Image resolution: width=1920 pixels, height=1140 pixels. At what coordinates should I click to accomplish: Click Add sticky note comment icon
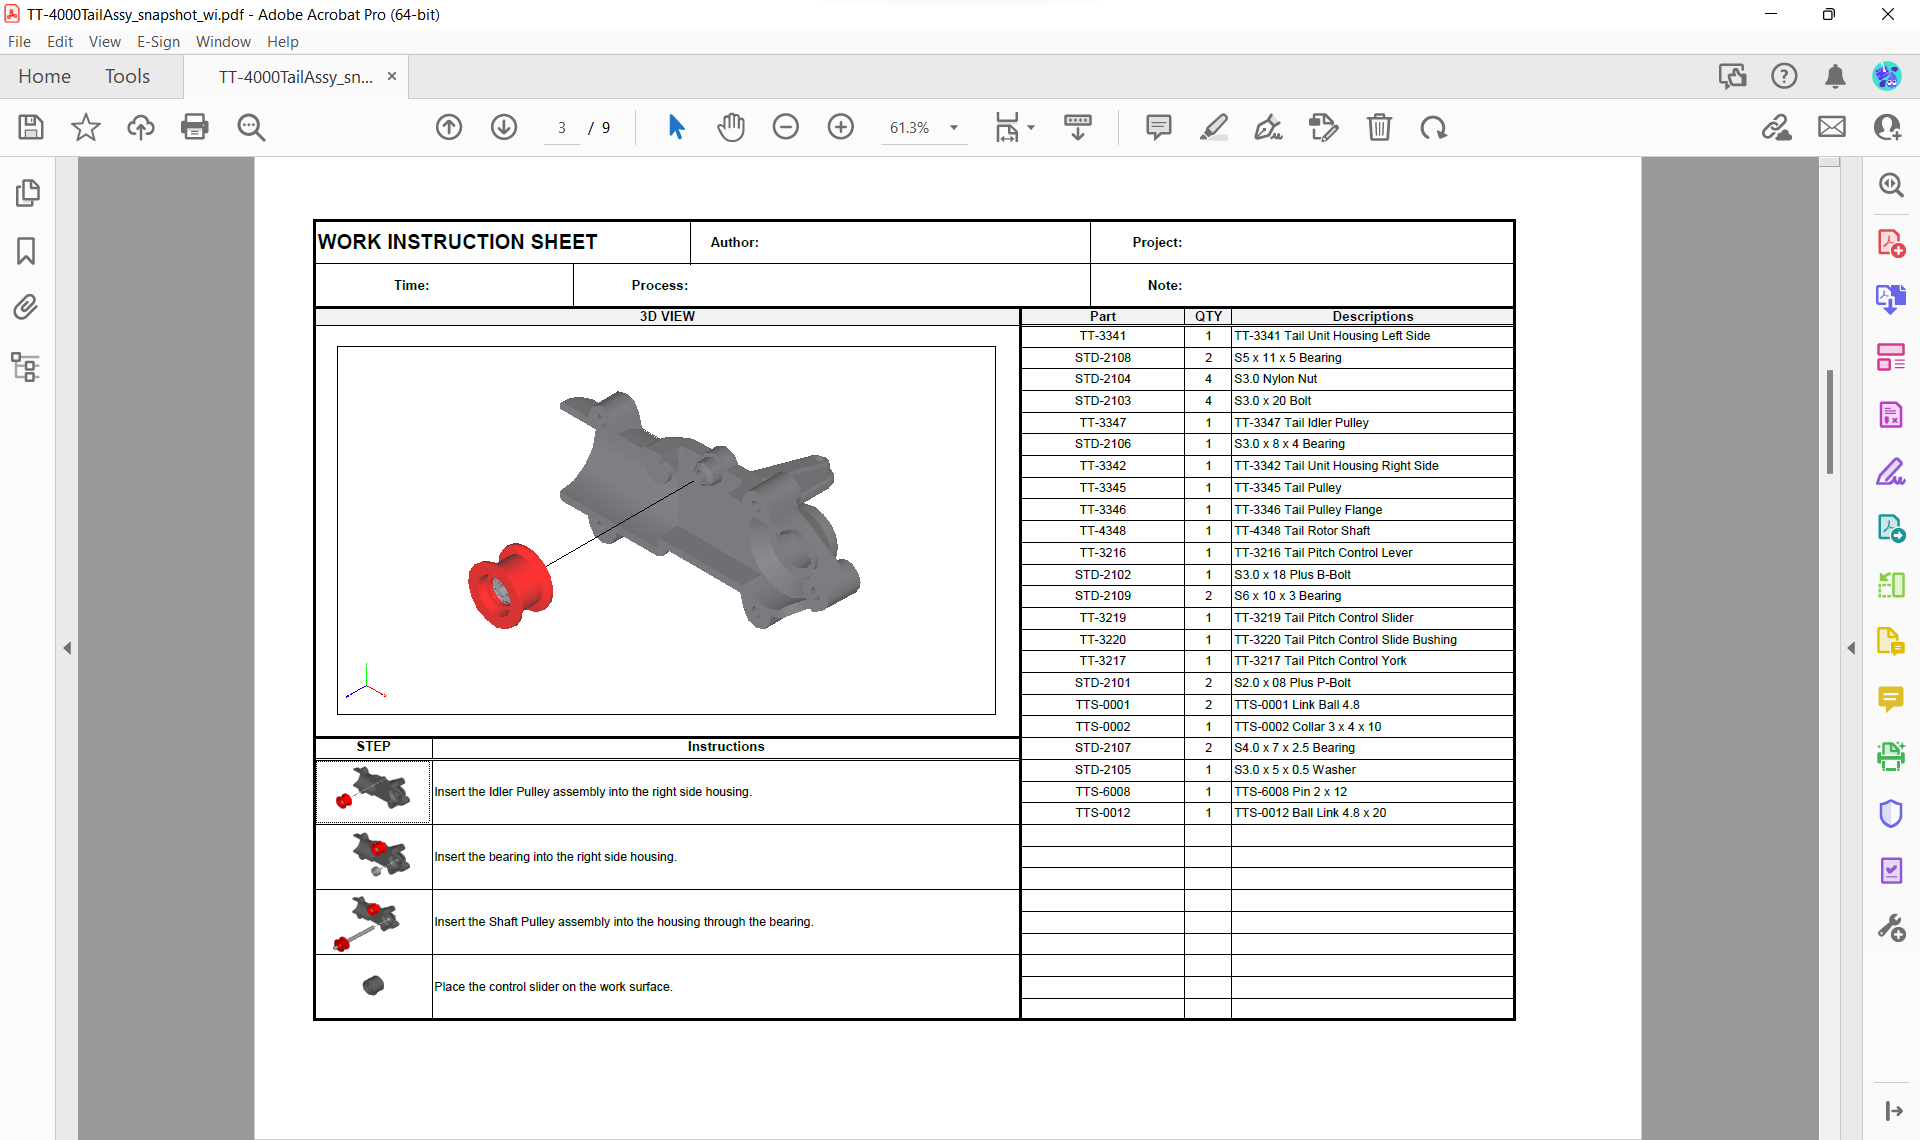(x=1158, y=127)
